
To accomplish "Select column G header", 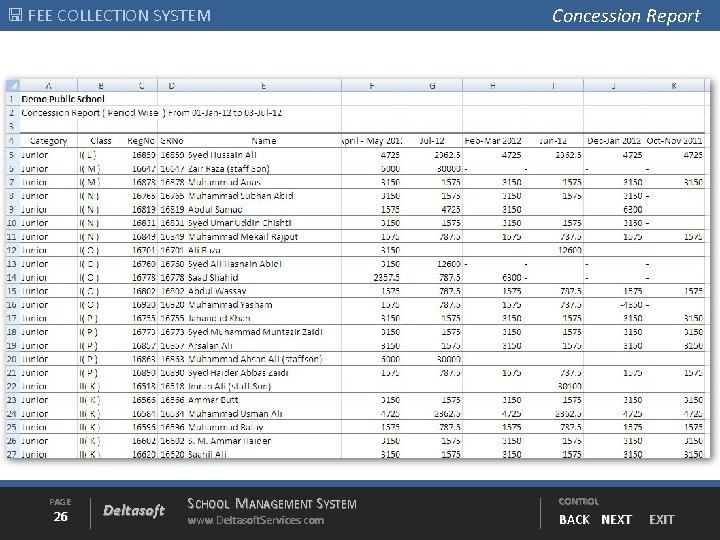I will point(432,85).
